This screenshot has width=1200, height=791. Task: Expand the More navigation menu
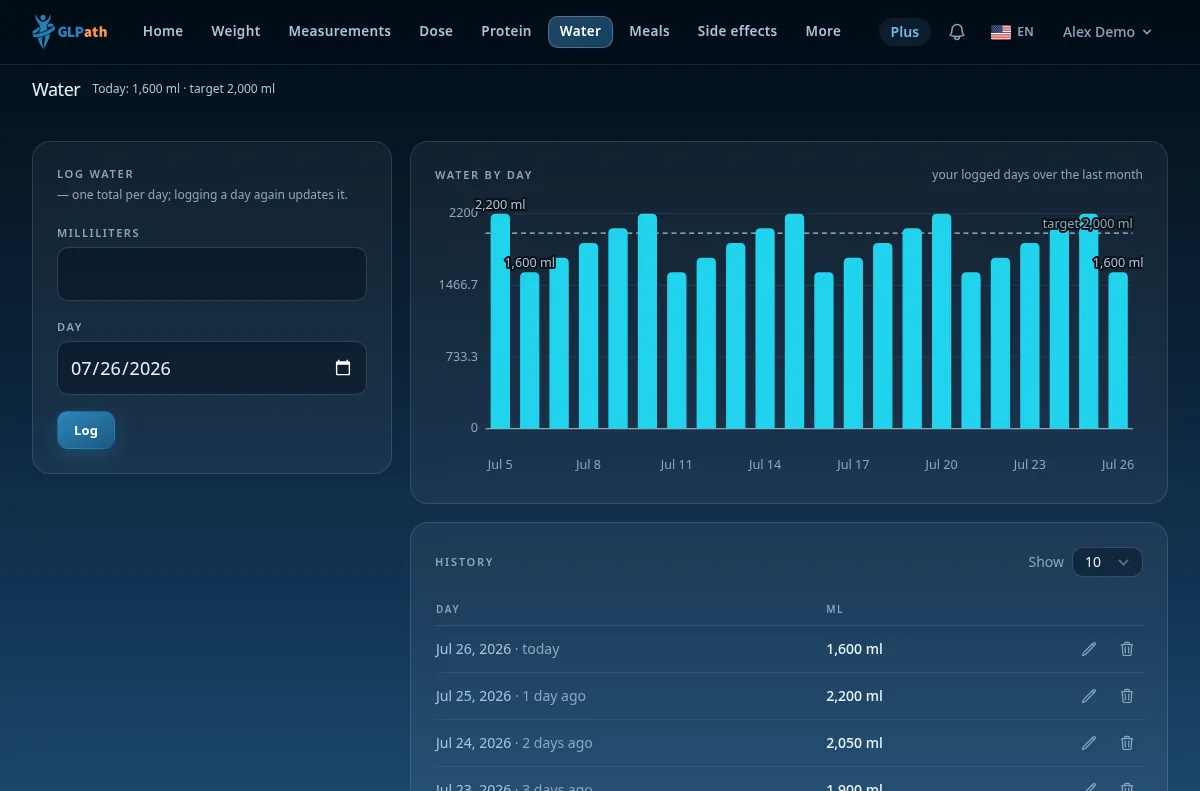tap(823, 32)
